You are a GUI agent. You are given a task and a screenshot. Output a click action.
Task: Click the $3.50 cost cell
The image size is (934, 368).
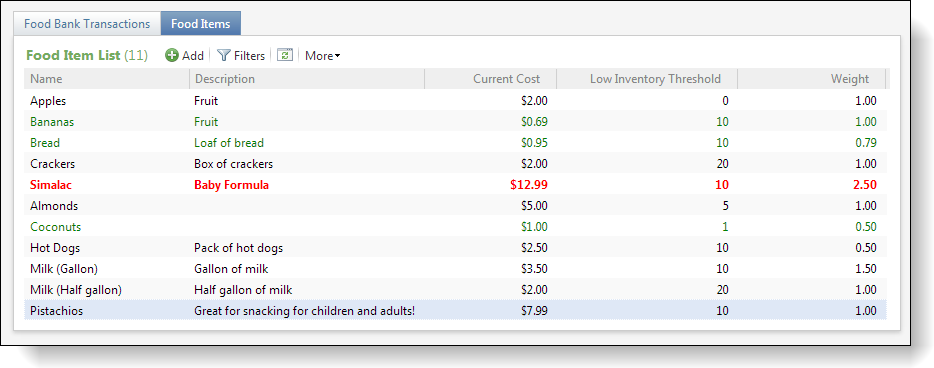[534, 269]
